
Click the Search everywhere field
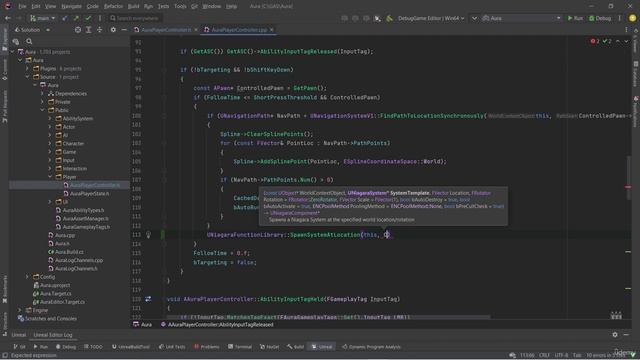coord(136,18)
